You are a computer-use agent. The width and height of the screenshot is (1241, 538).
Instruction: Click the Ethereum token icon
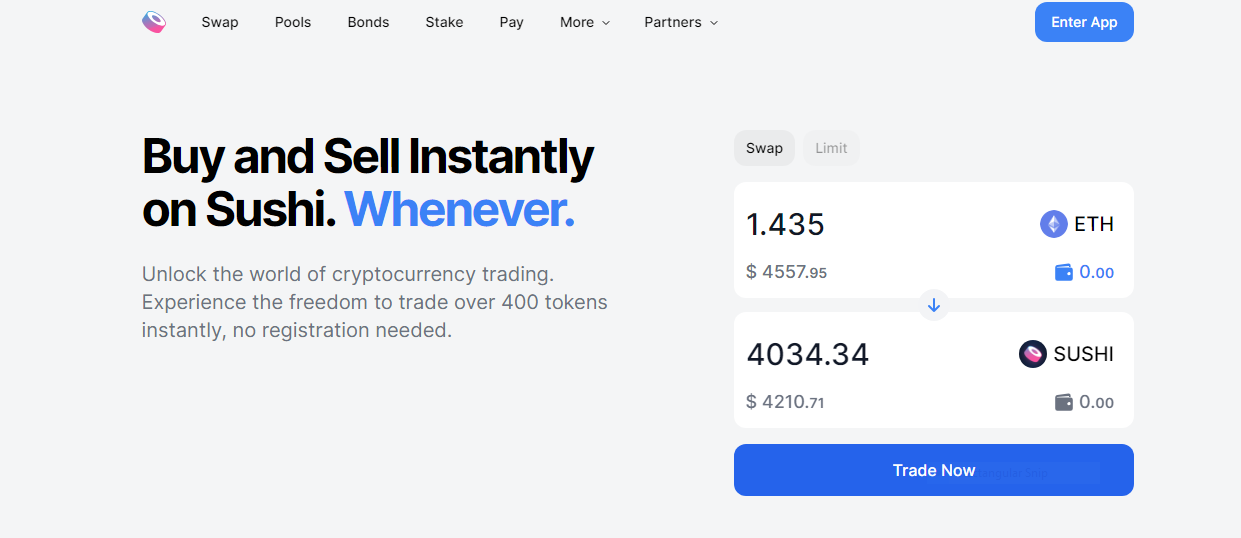1054,224
